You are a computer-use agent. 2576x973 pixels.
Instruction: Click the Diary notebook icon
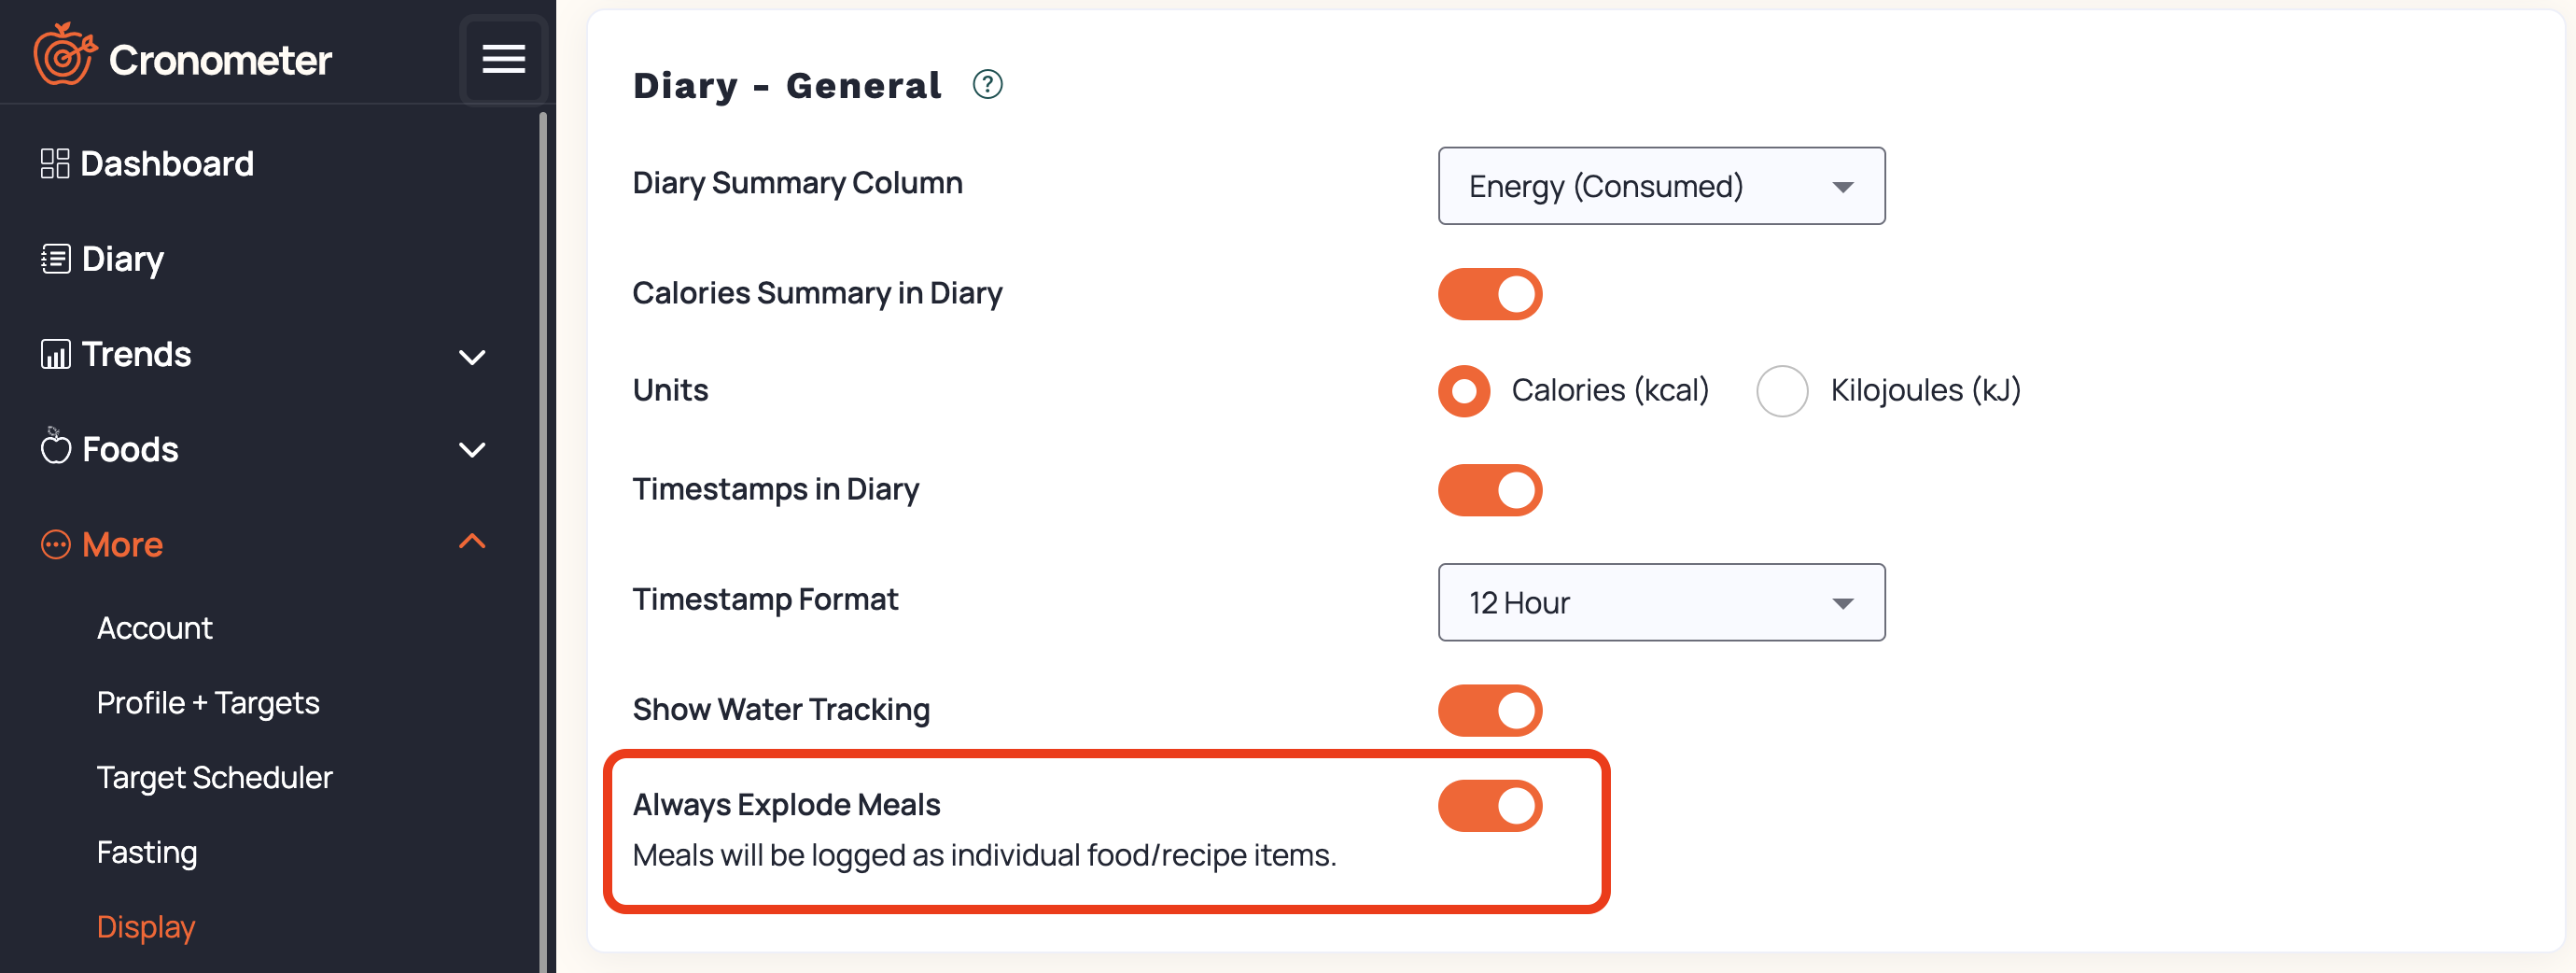tap(55, 259)
